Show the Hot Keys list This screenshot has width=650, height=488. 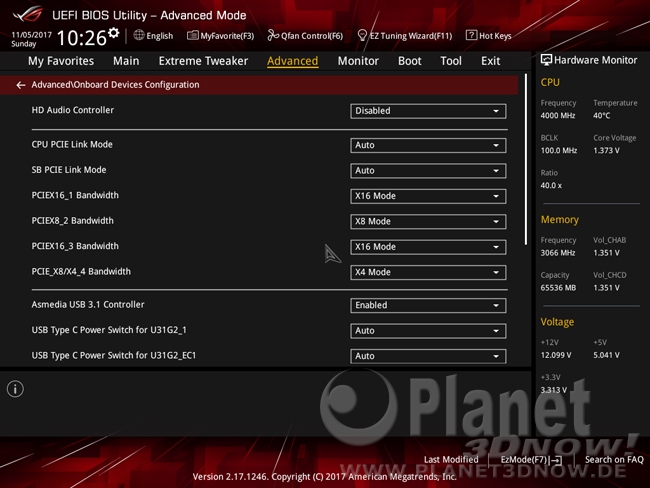[489, 36]
